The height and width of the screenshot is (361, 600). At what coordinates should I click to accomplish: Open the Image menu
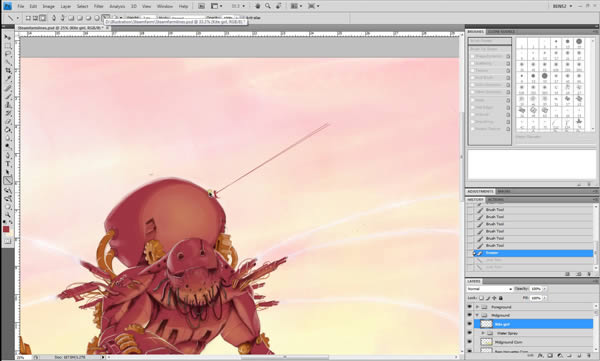click(x=48, y=7)
